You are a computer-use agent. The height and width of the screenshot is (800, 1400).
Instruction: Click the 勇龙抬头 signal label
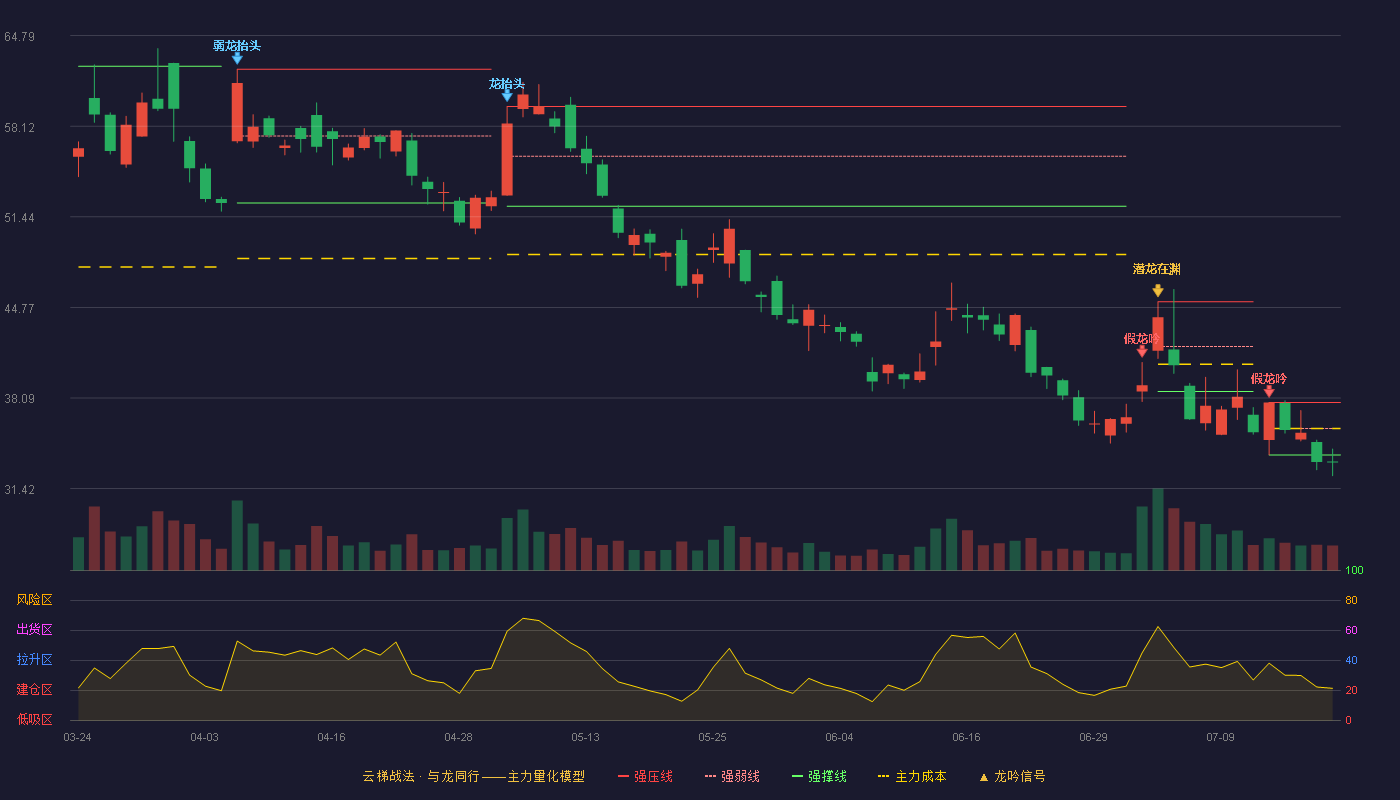pyautogui.click(x=237, y=46)
